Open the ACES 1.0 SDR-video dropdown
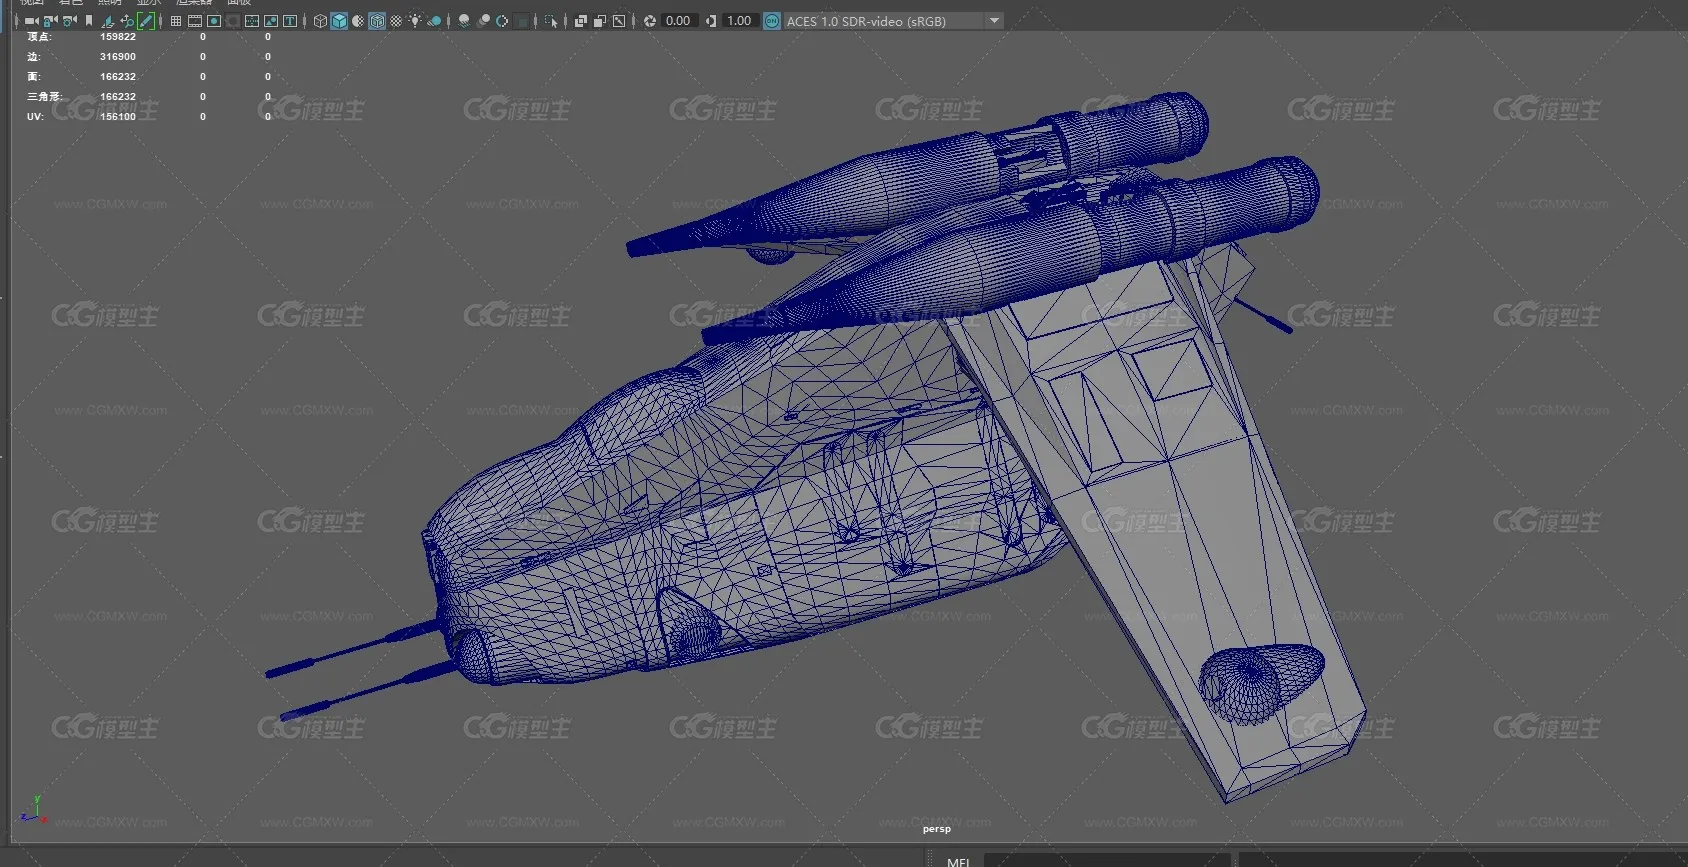 893,21
